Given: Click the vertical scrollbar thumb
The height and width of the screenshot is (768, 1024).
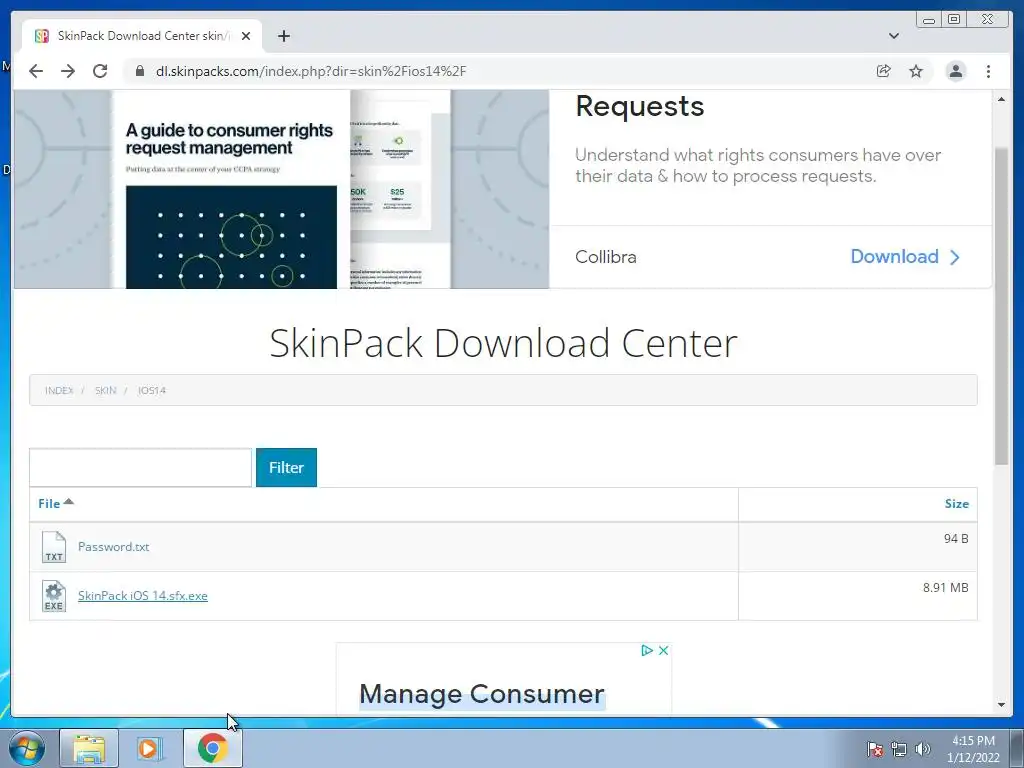Looking at the screenshot, I should pyautogui.click(x=1001, y=306).
